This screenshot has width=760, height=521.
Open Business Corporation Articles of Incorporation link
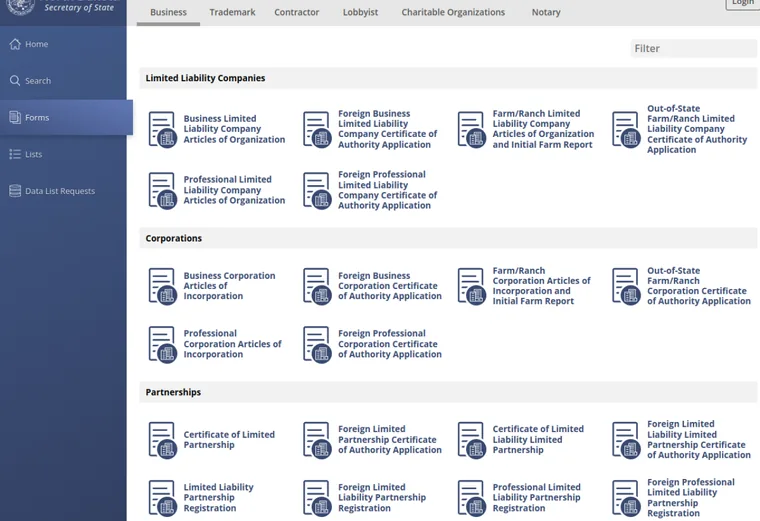(229, 286)
